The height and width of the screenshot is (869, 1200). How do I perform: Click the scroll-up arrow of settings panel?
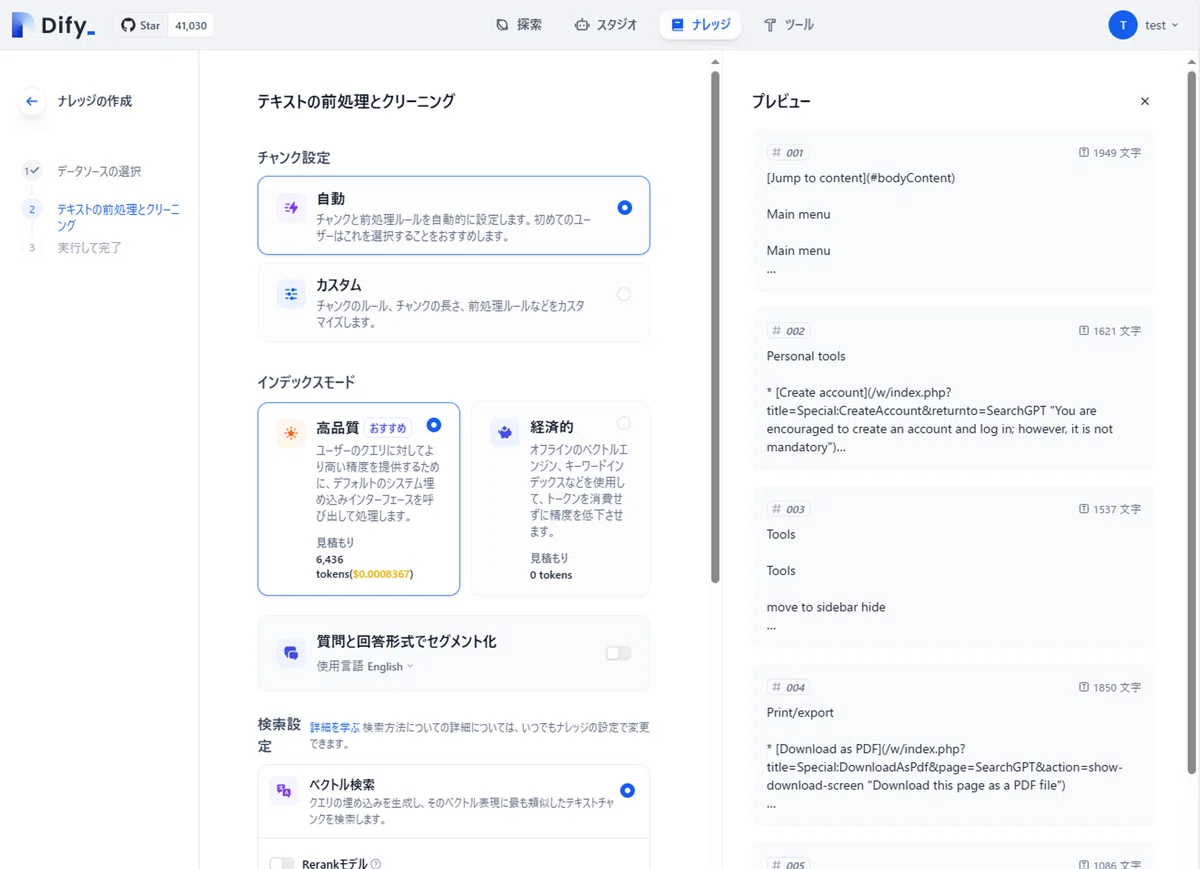tap(715, 62)
